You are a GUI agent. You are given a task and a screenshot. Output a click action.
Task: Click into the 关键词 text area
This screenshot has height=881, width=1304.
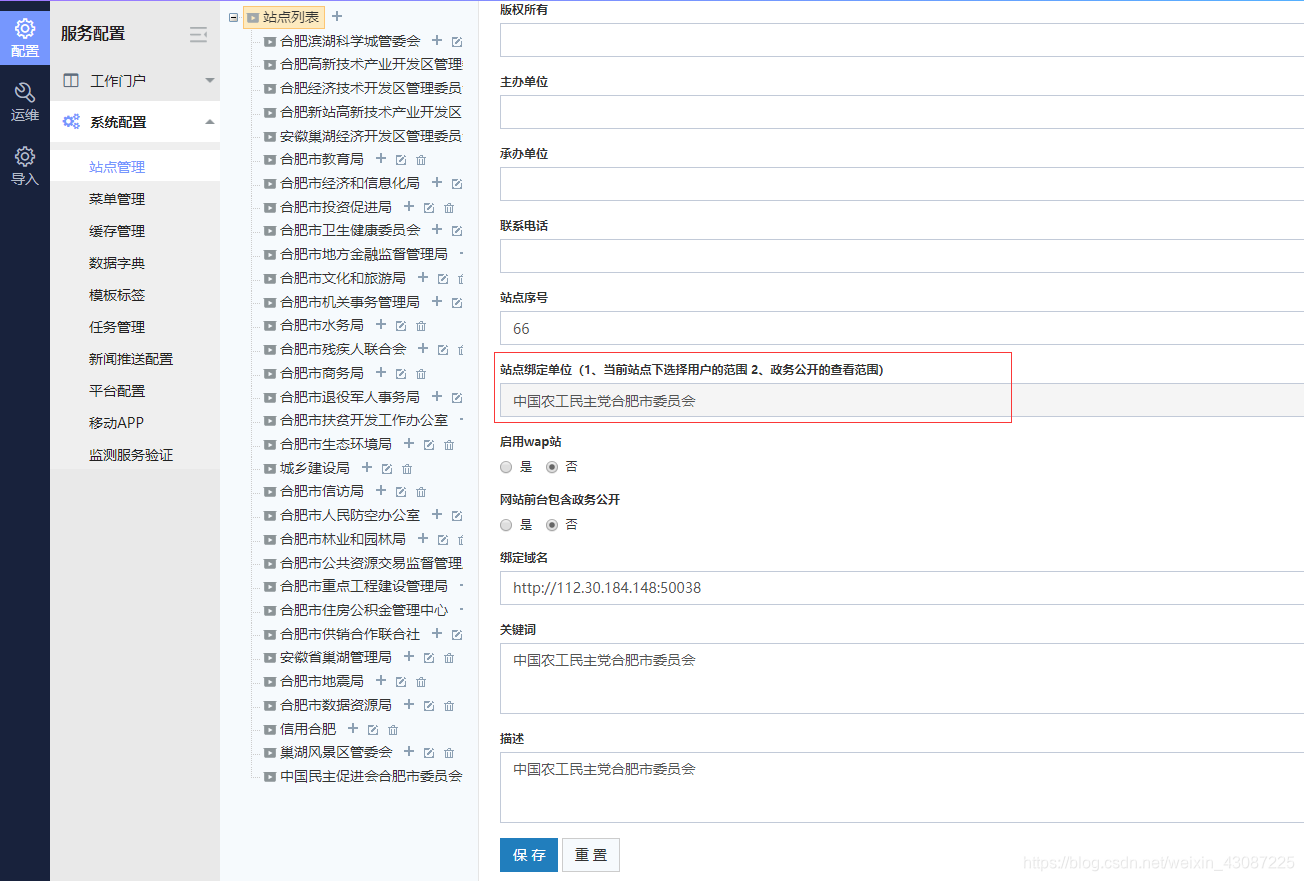click(902, 678)
